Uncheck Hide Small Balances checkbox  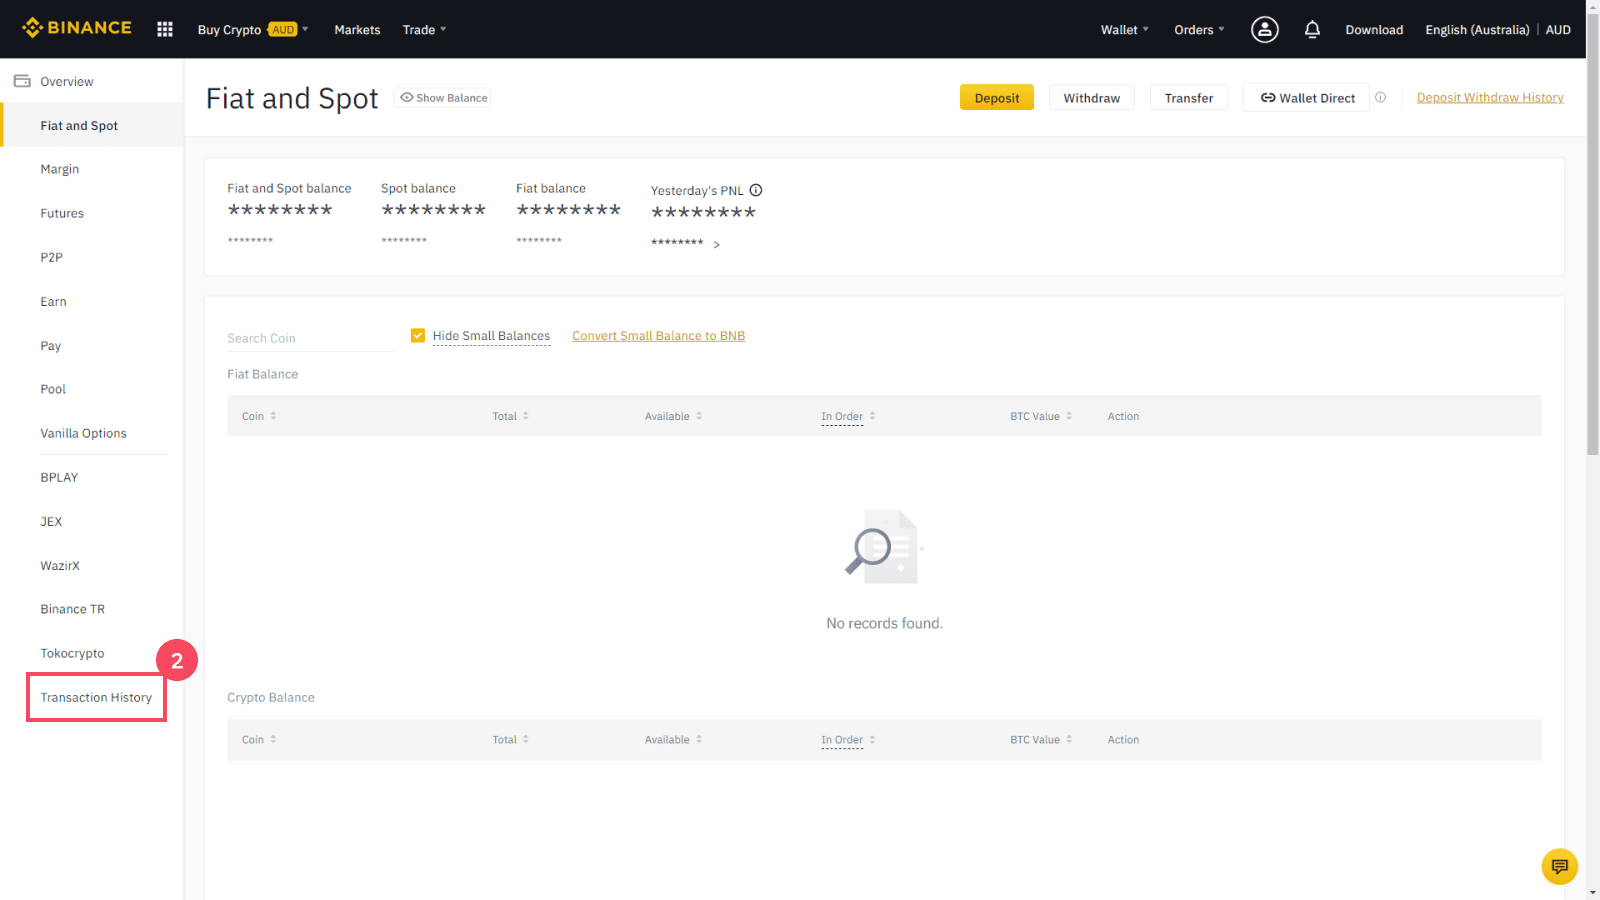point(418,336)
